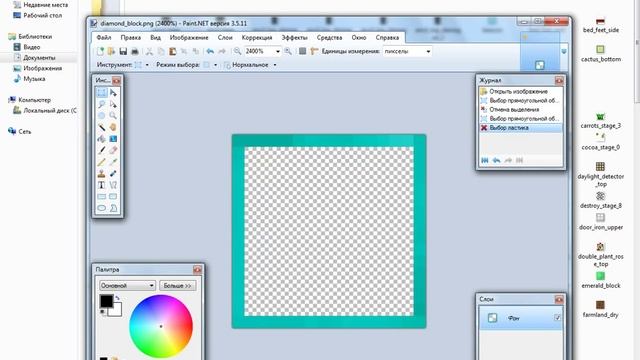Toggle the rulers toolbar icon
The image size is (640, 360).
tap(314, 51)
